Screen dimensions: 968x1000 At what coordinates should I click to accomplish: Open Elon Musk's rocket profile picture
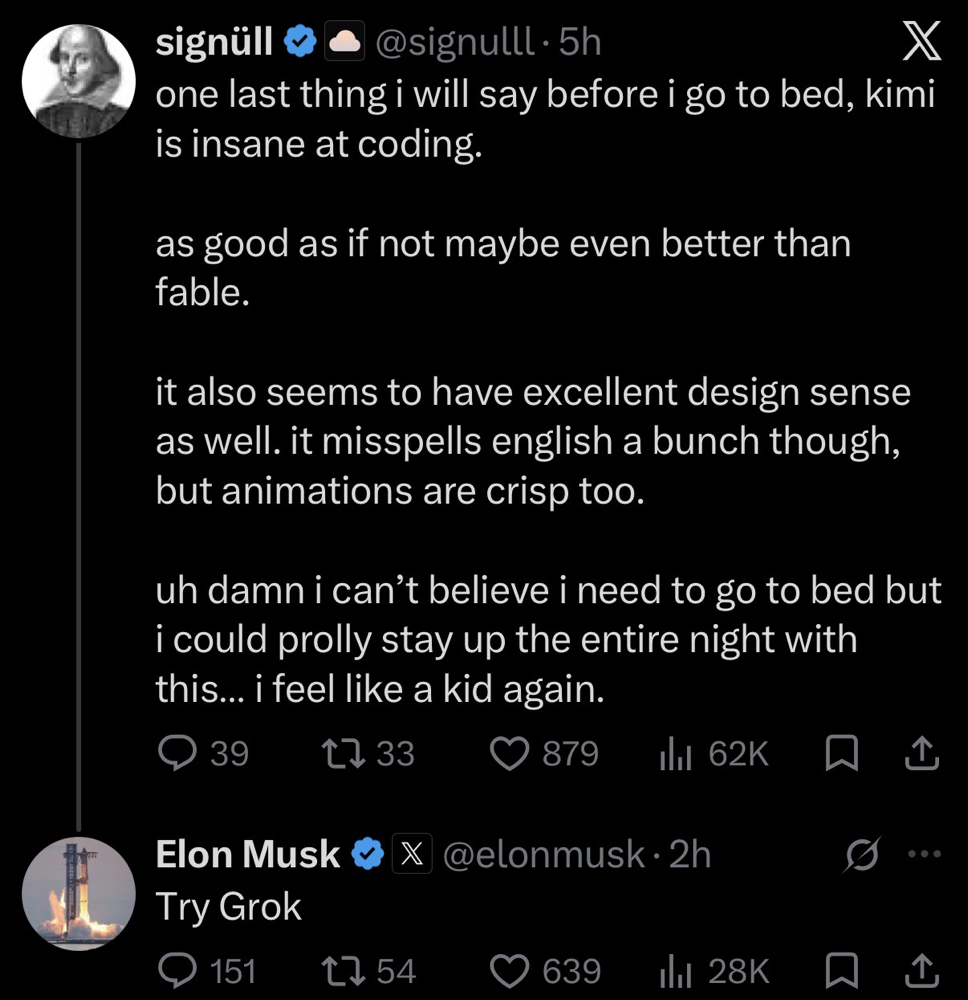[x=78, y=893]
